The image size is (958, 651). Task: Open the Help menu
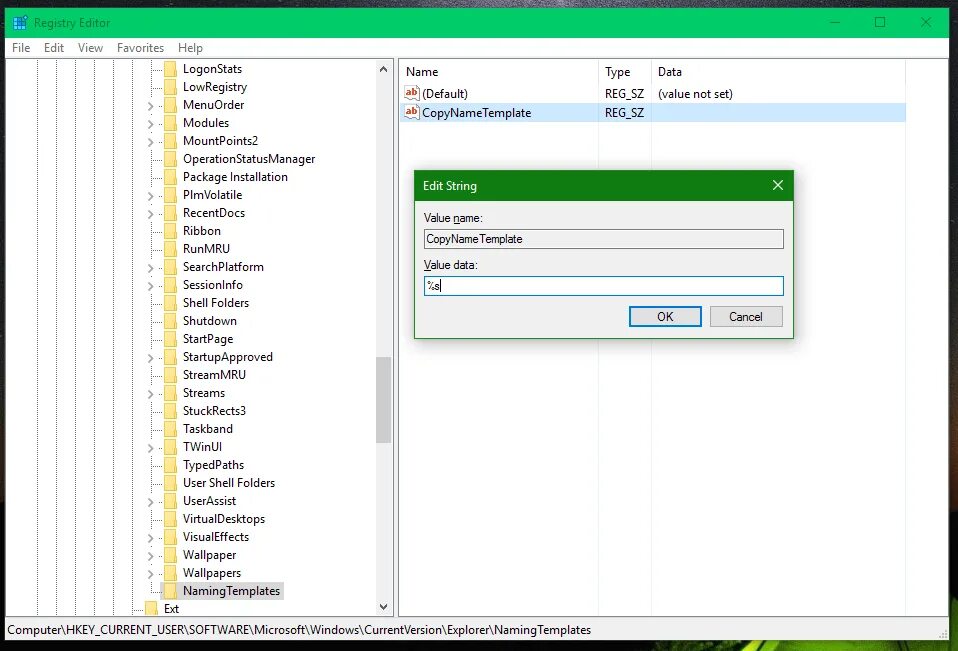[190, 48]
